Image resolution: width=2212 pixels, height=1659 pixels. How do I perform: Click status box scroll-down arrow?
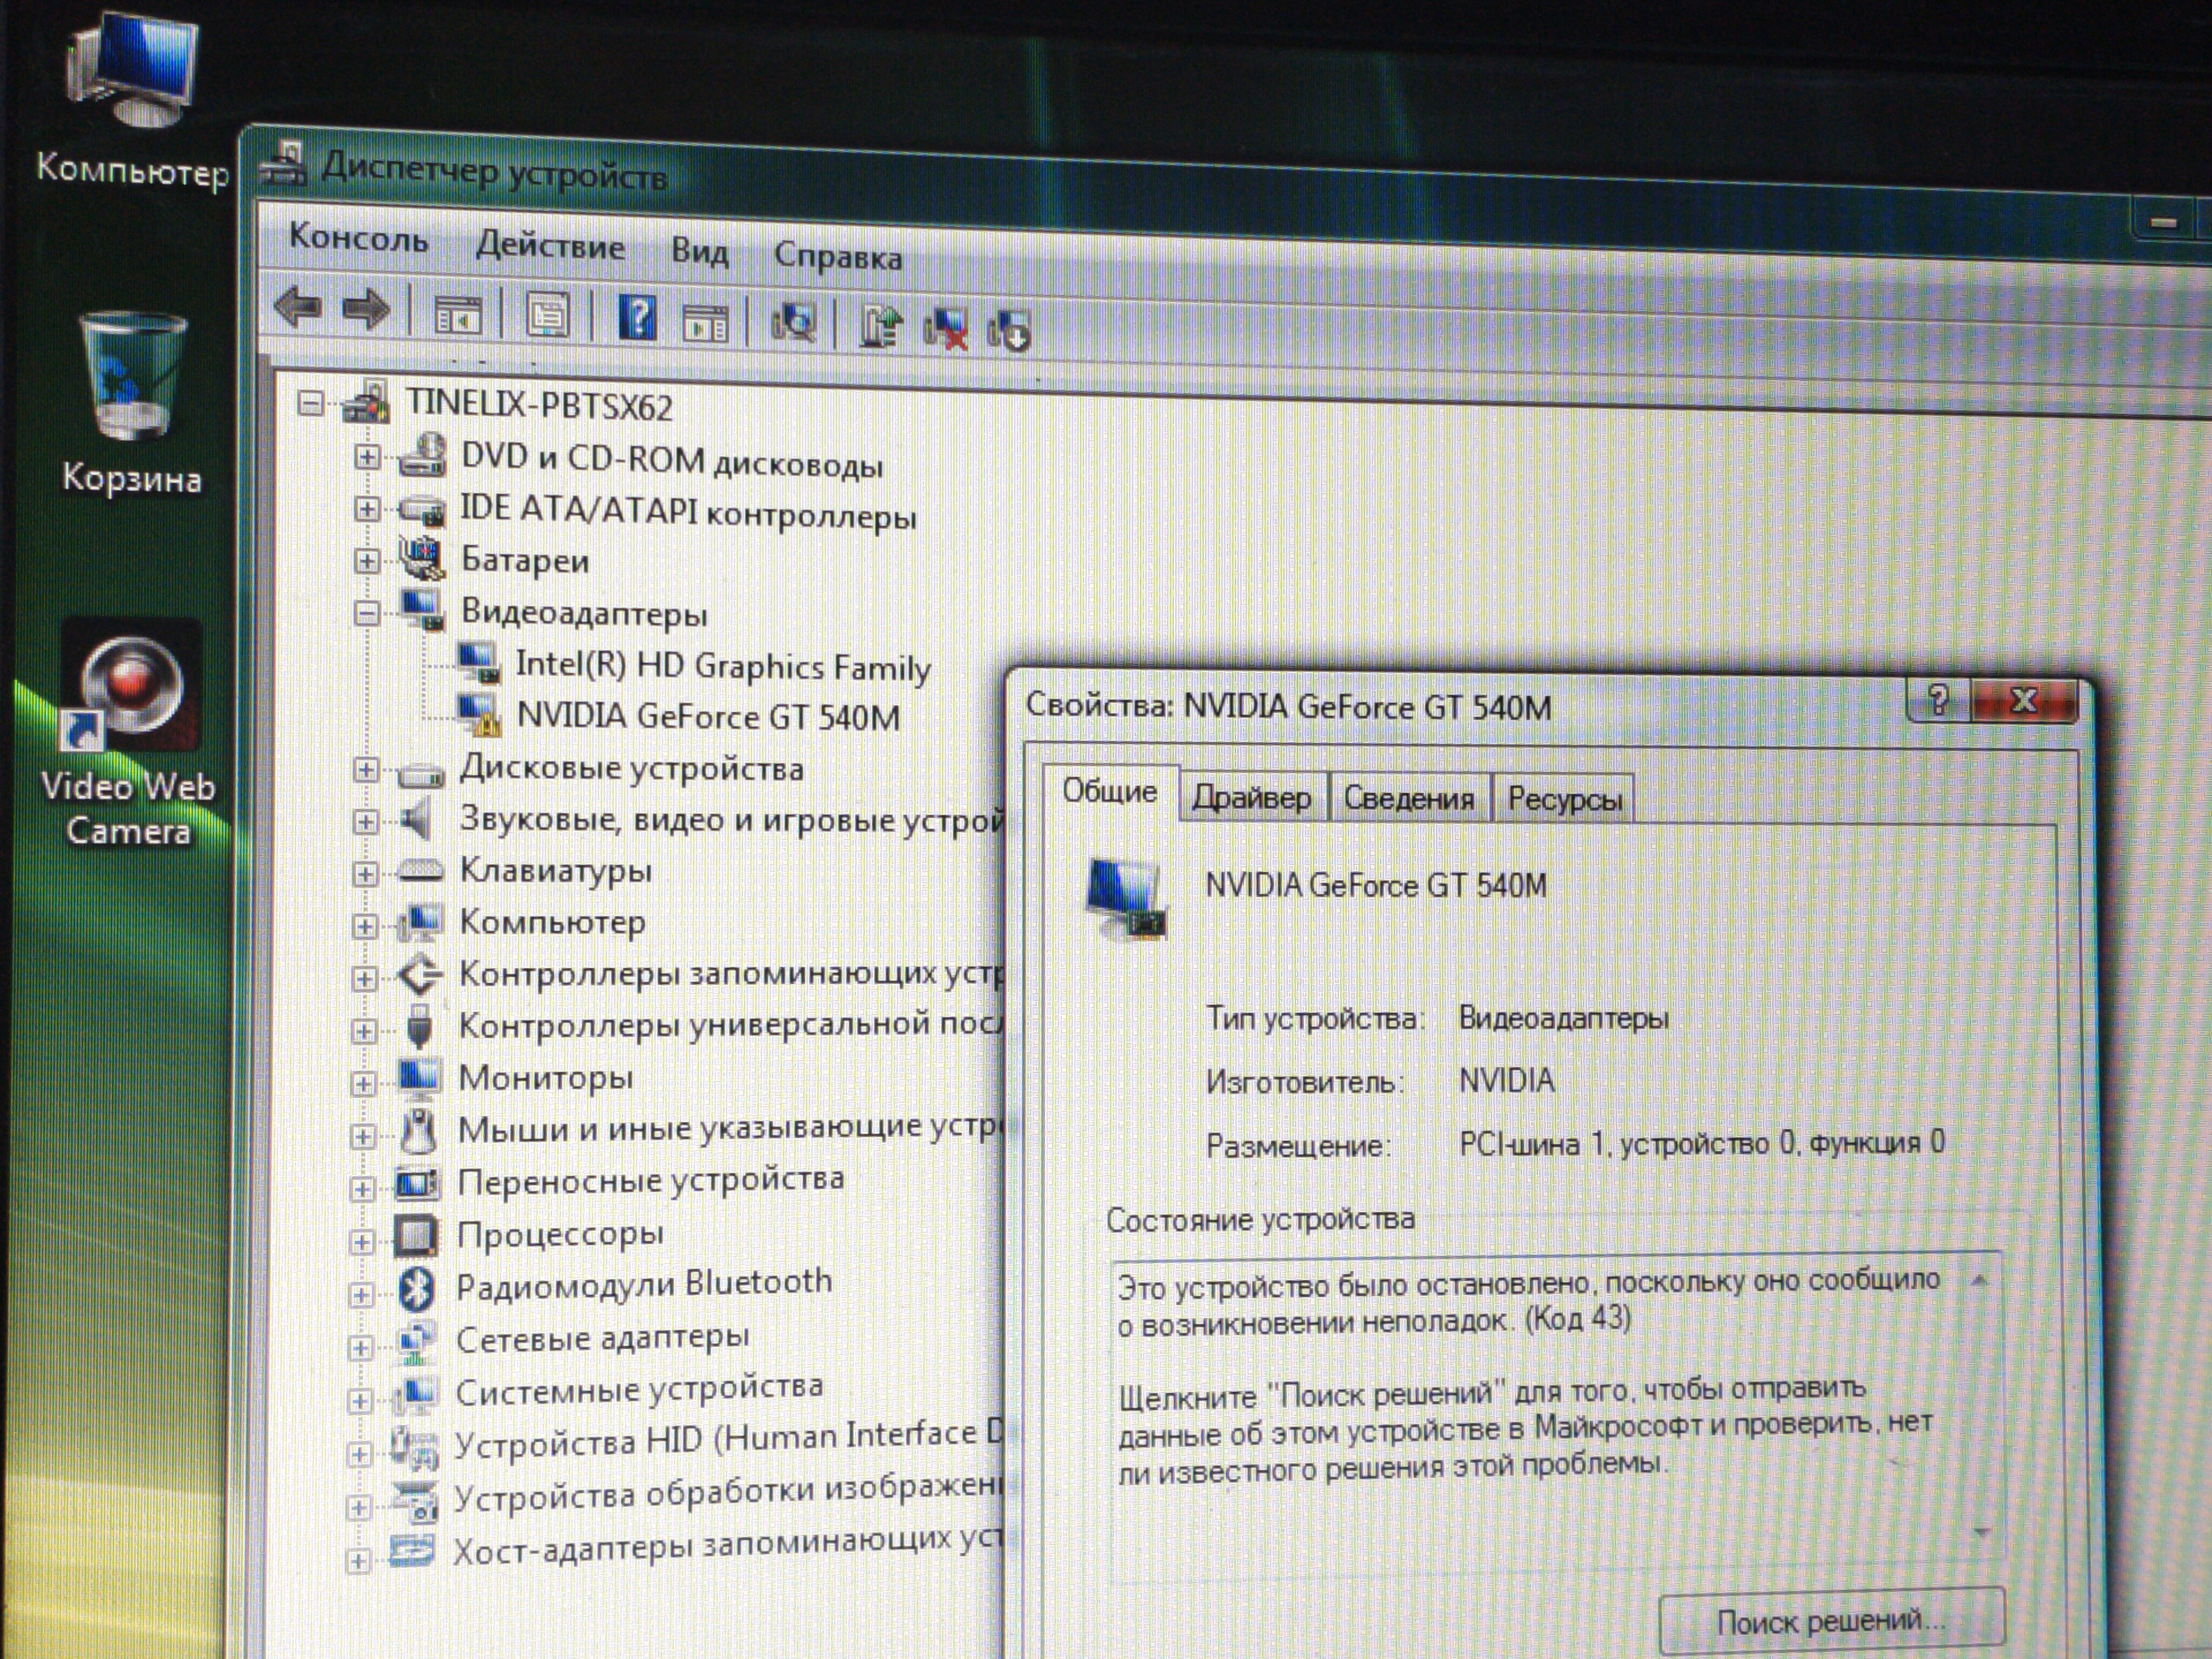pos(1982,1533)
